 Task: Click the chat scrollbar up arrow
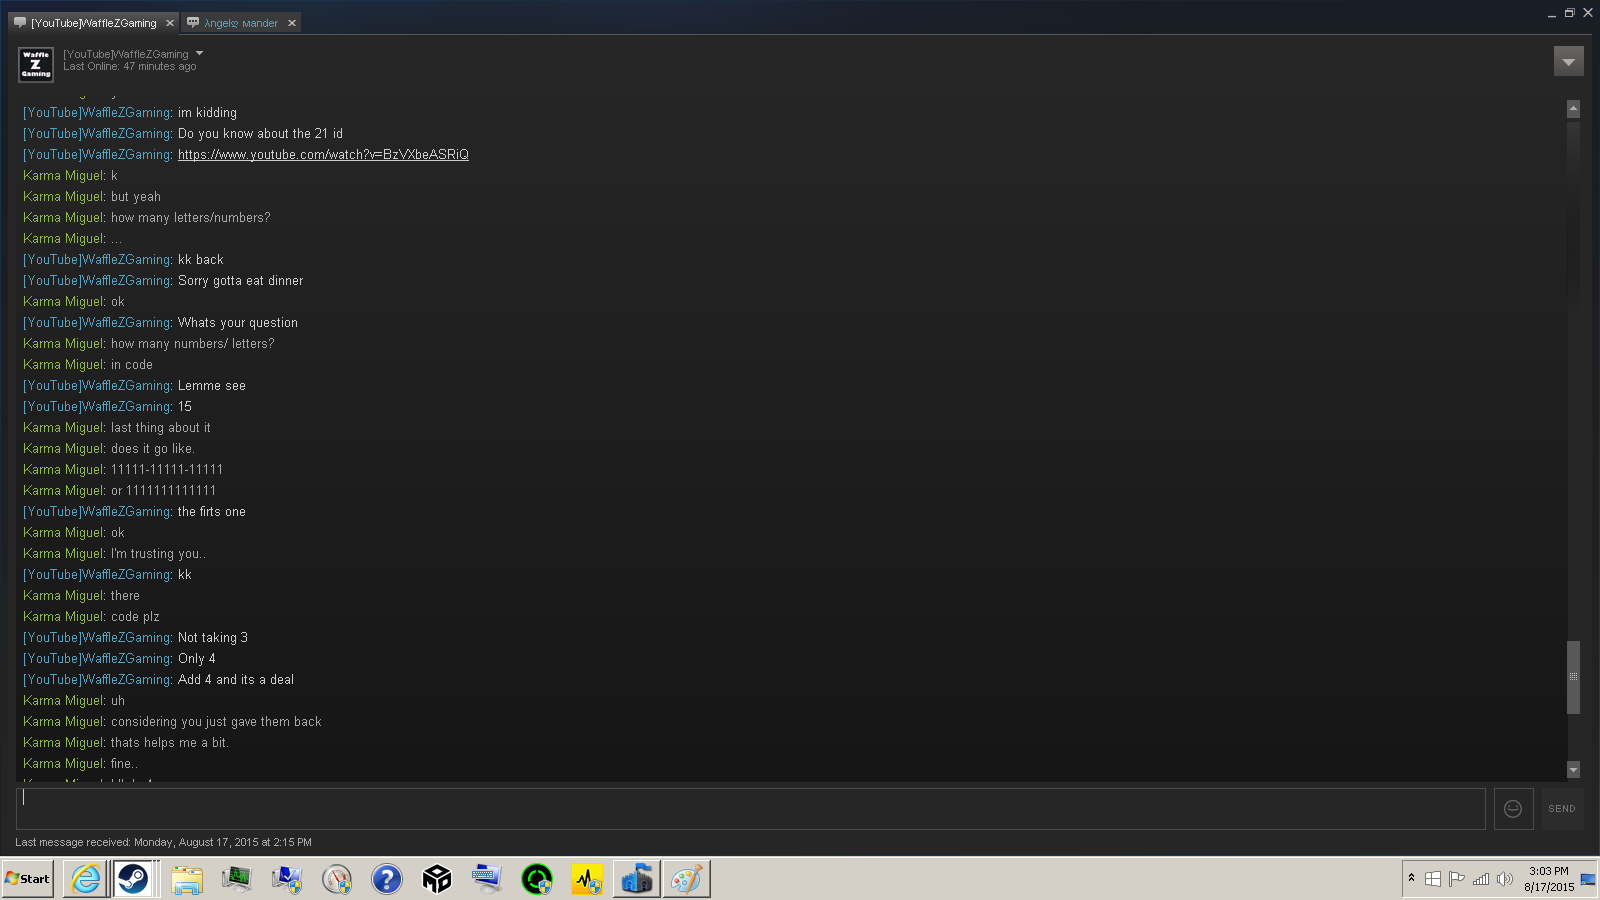1573,108
